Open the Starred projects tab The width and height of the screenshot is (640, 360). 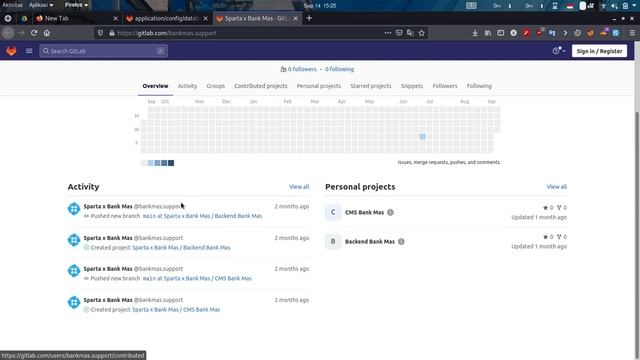(371, 86)
